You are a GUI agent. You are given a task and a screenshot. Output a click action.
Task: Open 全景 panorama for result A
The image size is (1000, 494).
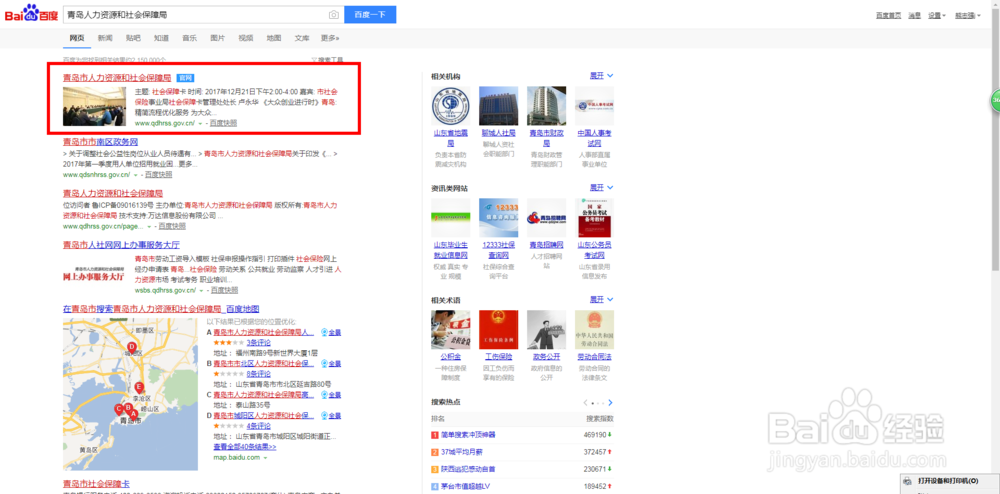click(x=331, y=332)
